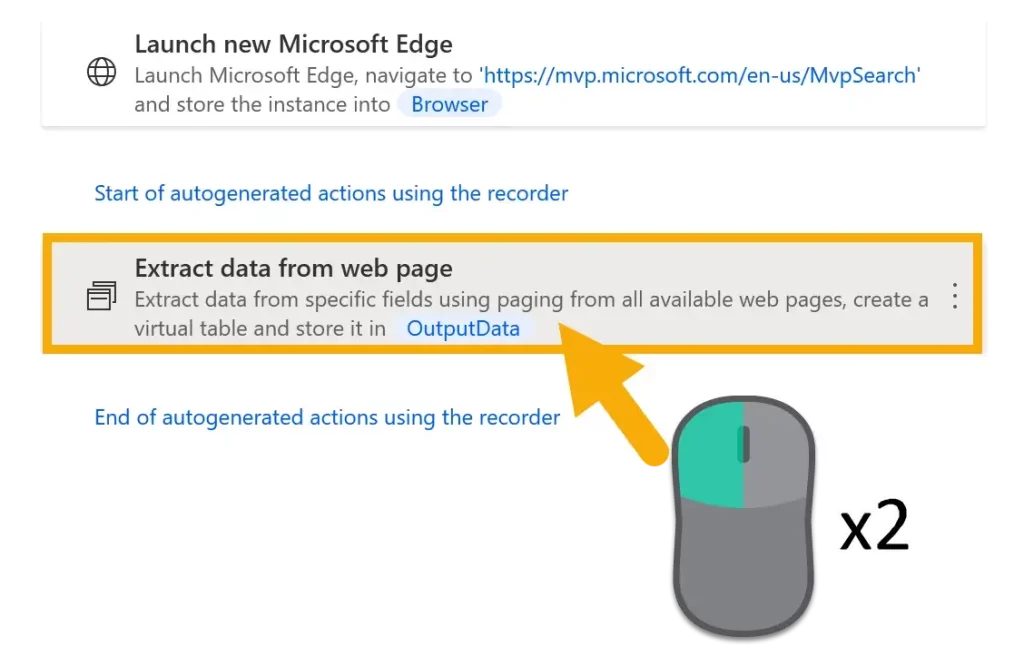Click 'Start of autogenerated actions' comment
This screenshot has height=646, width=1024.
point(331,193)
